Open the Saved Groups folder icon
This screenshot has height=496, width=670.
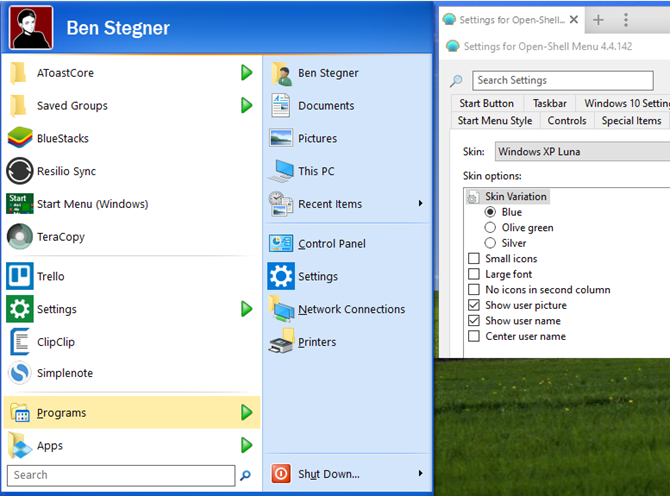click(x=18, y=106)
